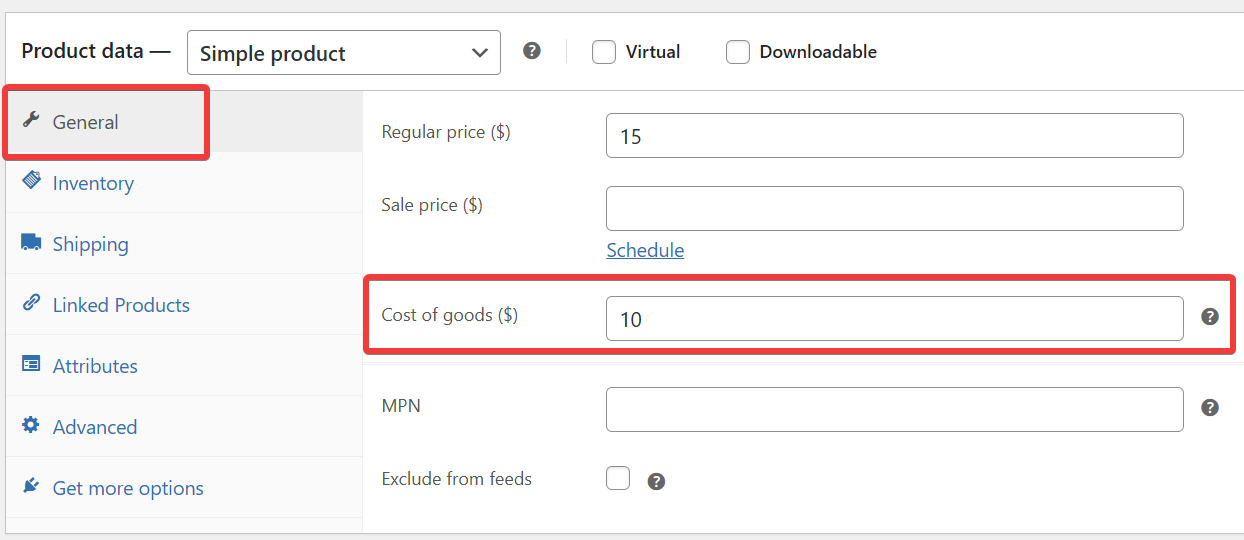Image resolution: width=1244 pixels, height=540 pixels.
Task: Tick the Downloadable checkbox
Action: coord(738,52)
